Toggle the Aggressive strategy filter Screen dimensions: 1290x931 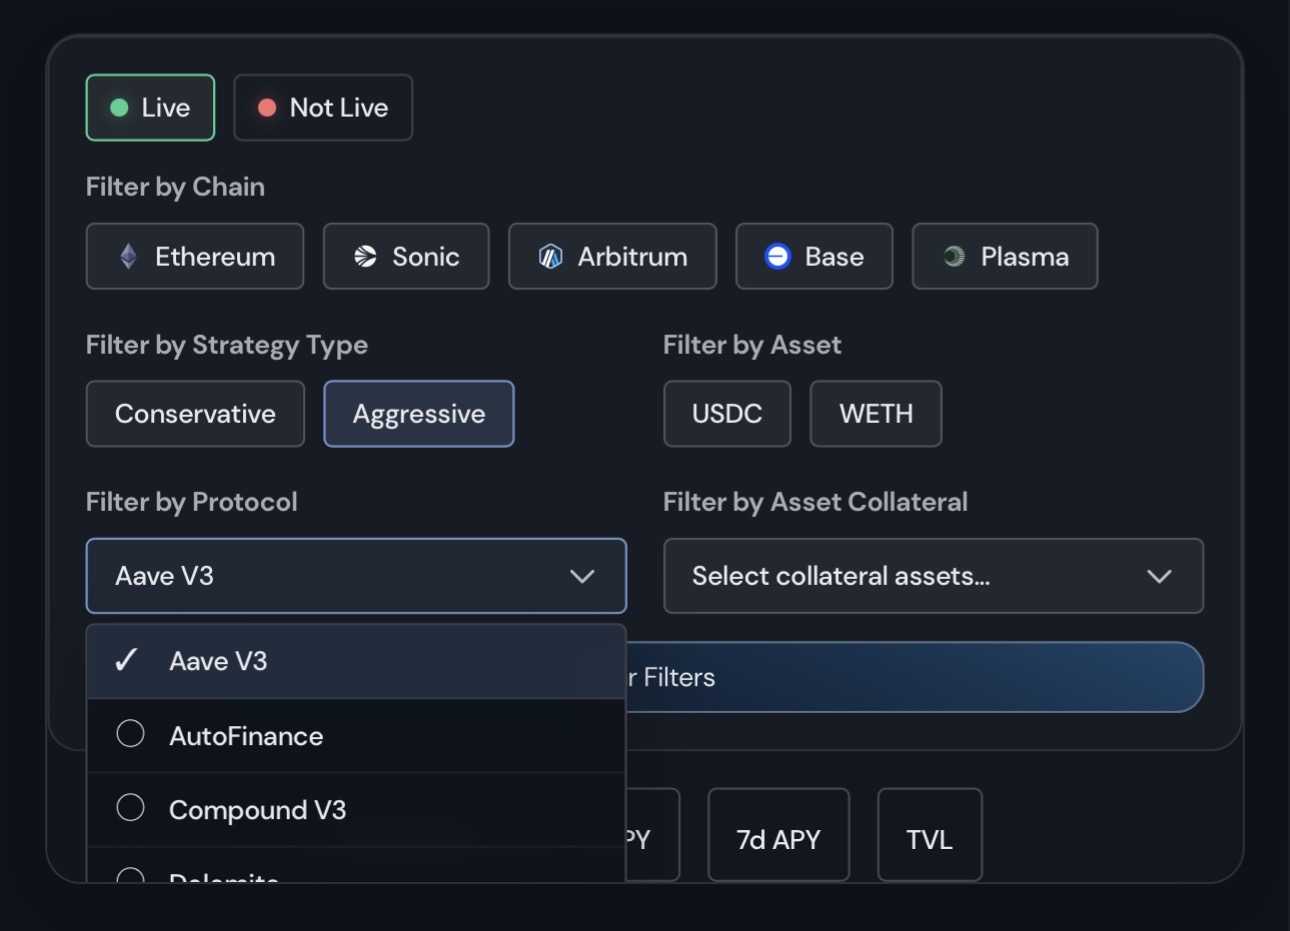point(418,414)
